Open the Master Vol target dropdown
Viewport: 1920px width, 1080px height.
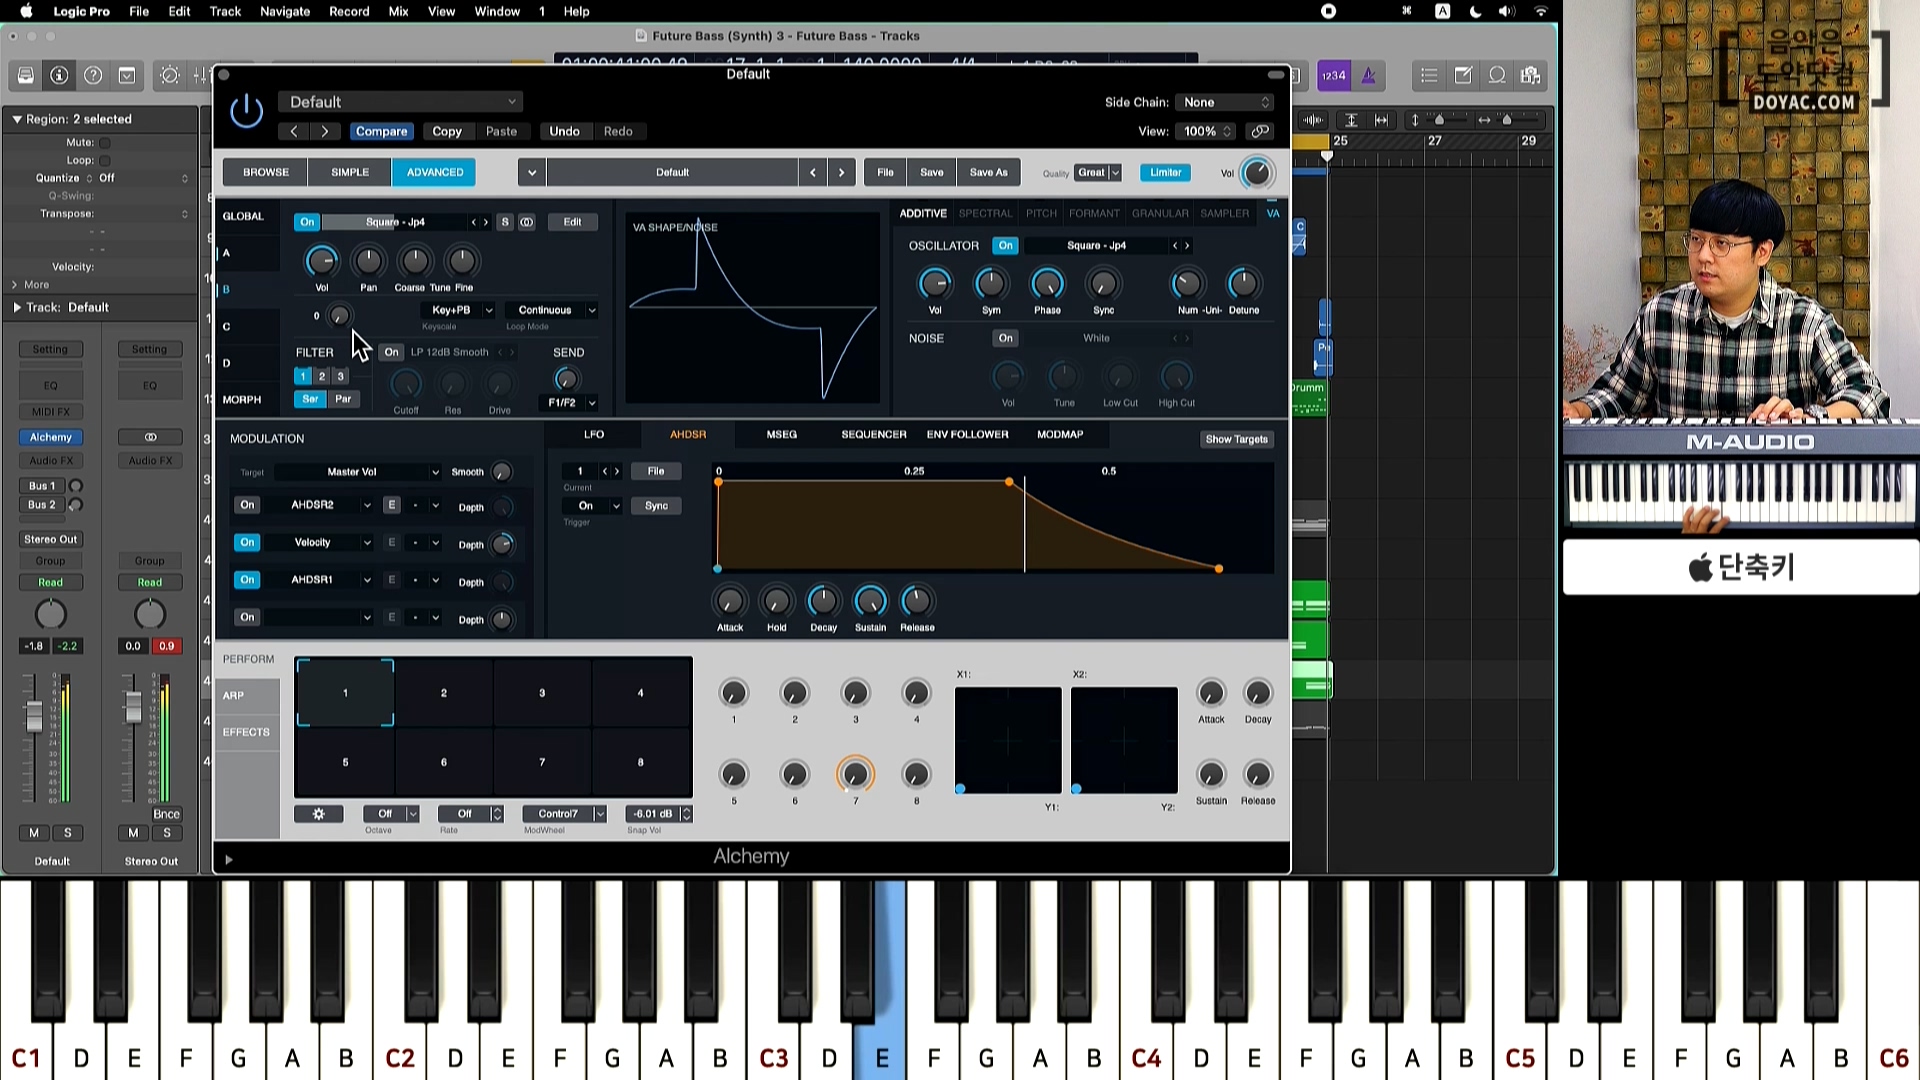coord(359,472)
